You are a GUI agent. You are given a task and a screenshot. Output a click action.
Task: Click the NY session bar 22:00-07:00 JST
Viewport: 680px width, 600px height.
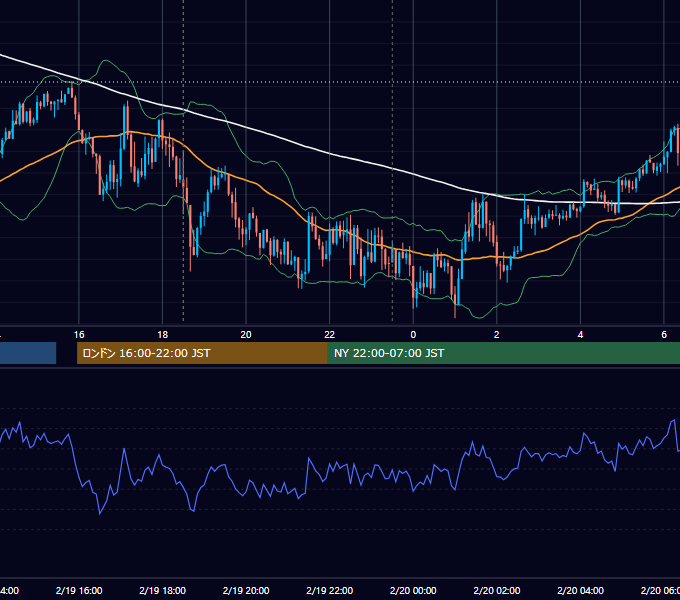point(503,353)
